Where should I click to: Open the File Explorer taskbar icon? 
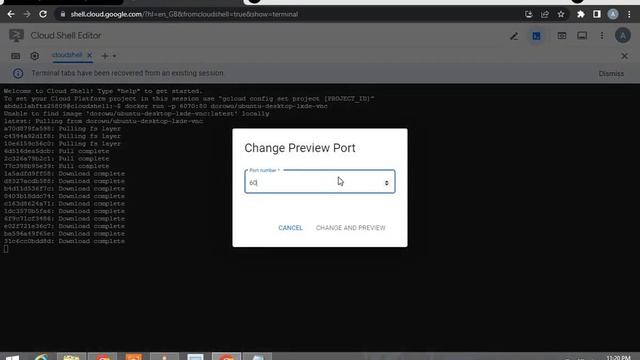click(71, 357)
